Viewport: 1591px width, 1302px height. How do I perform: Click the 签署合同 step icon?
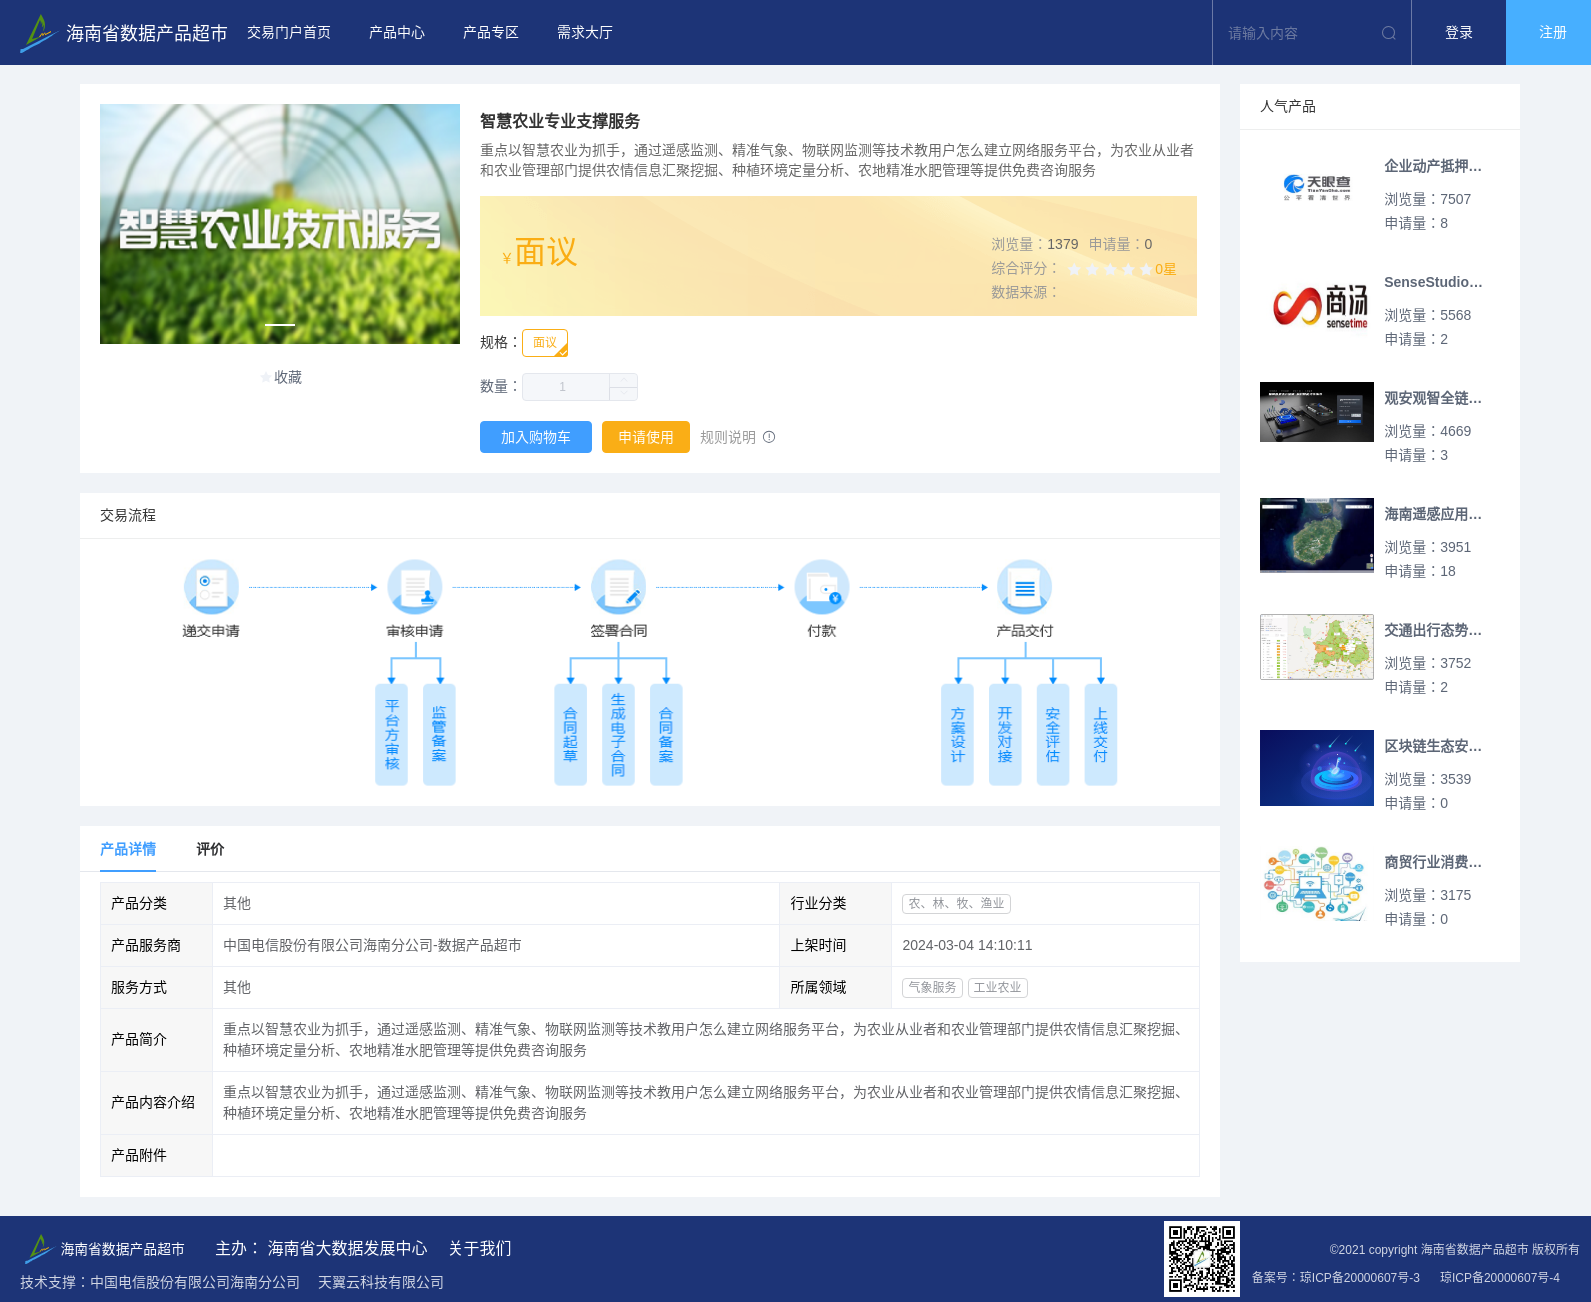[x=618, y=587]
